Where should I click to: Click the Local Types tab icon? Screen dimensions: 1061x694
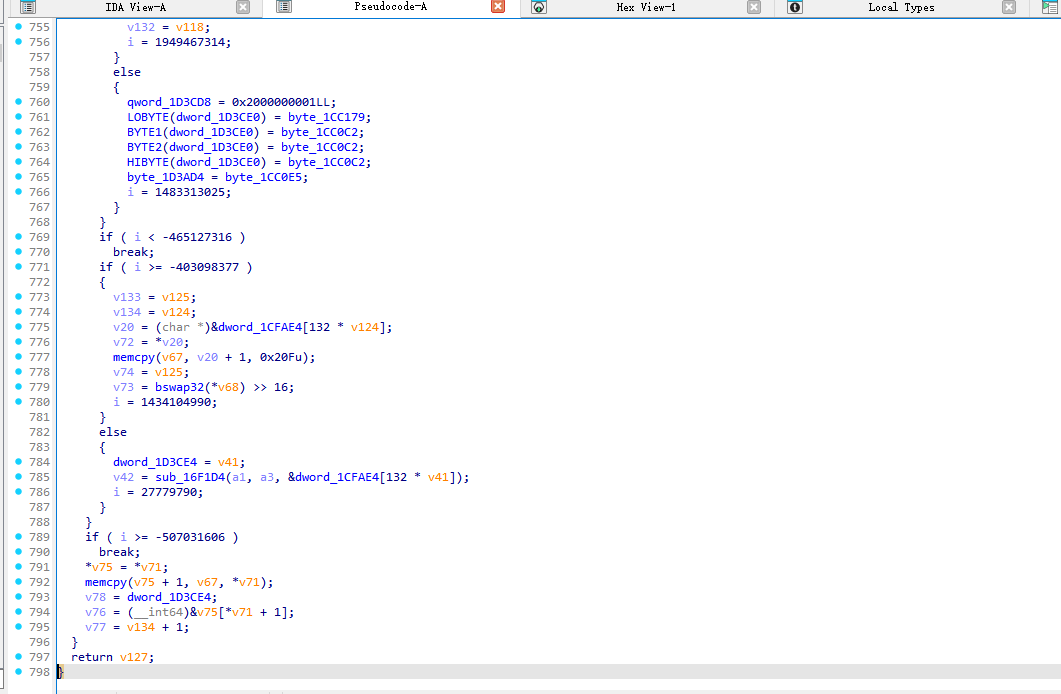tap(795, 7)
